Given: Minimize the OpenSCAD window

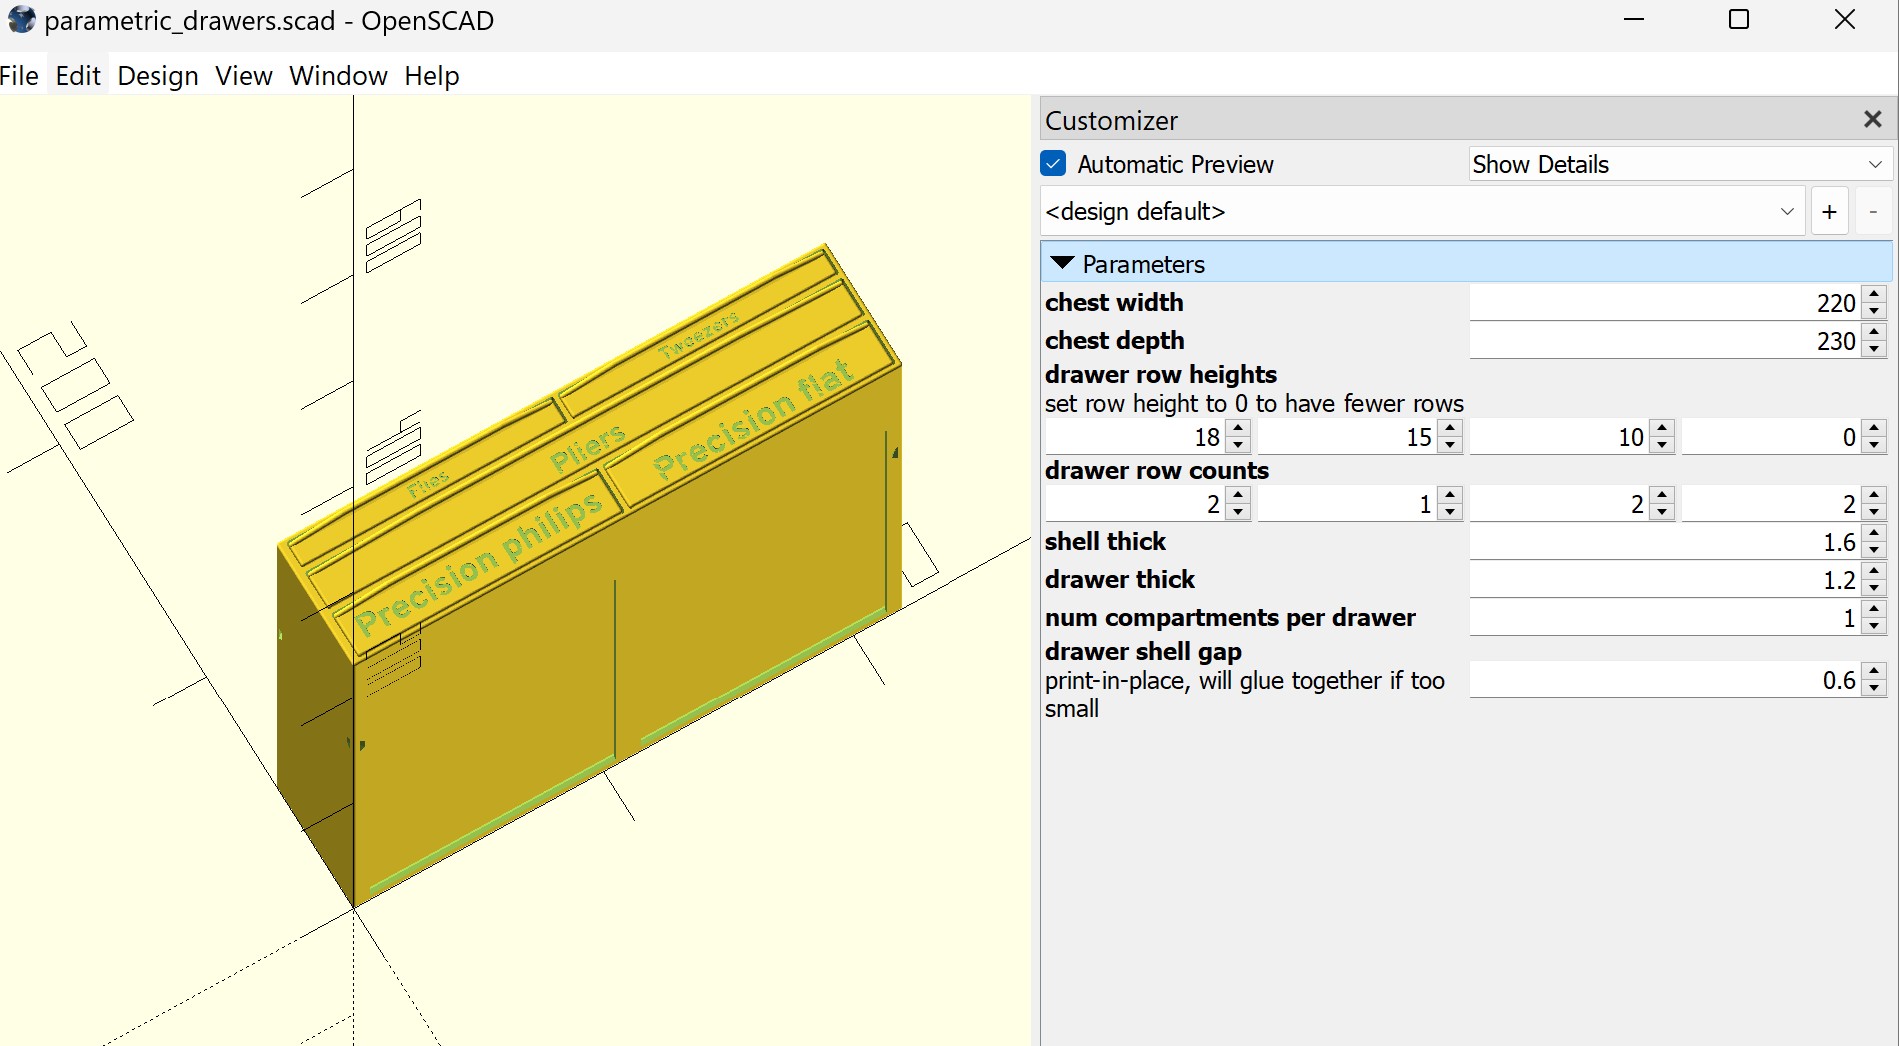Looking at the screenshot, I should (1634, 20).
